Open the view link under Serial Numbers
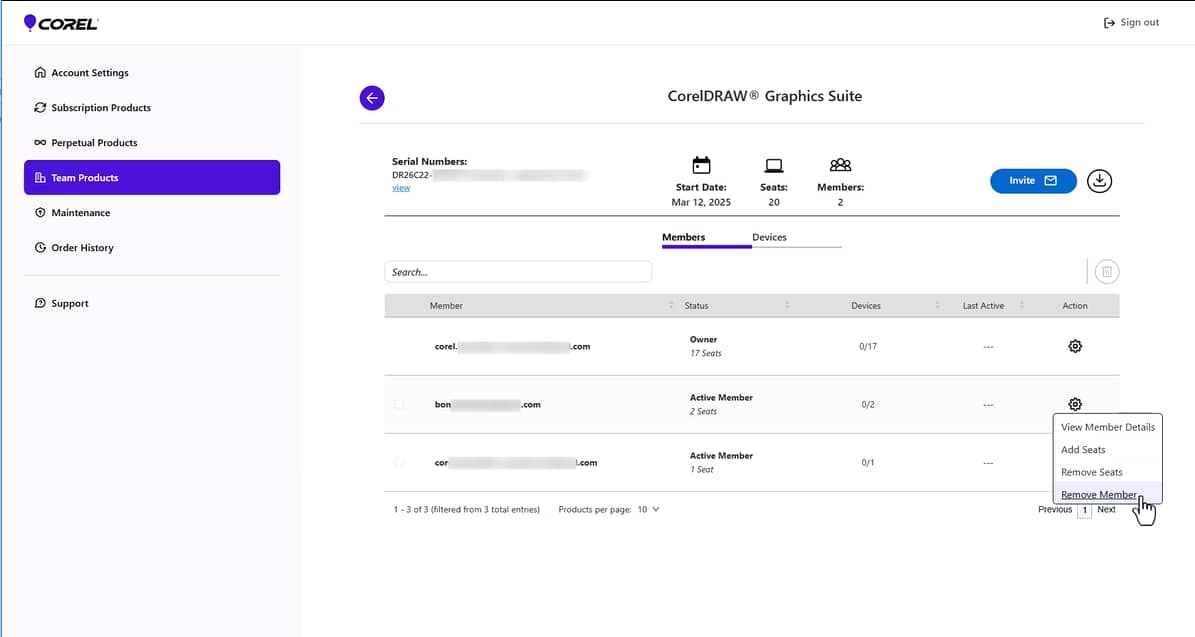This screenshot has width=1195, height=637. 401,187
